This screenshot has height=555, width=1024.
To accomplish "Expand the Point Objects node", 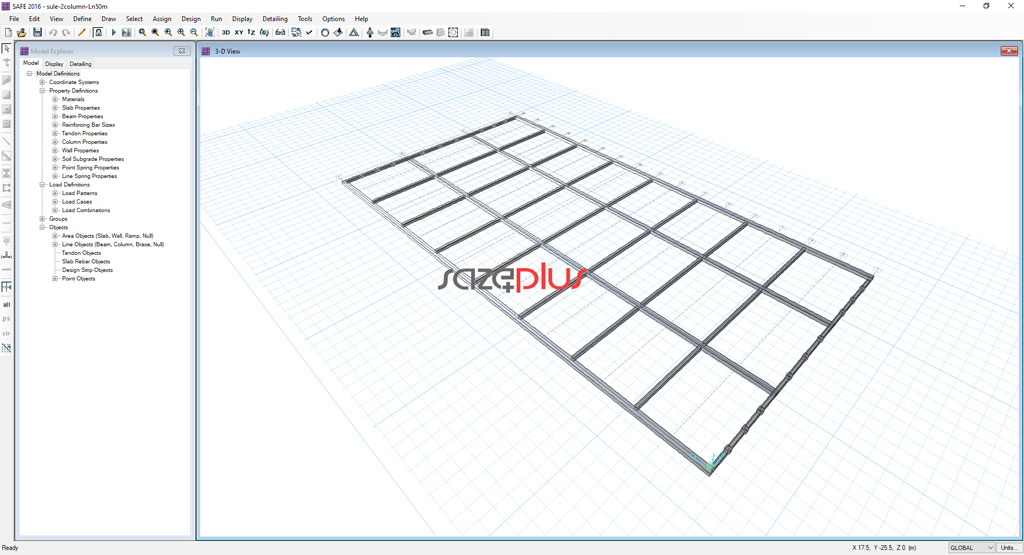I will tap(55, 279).
